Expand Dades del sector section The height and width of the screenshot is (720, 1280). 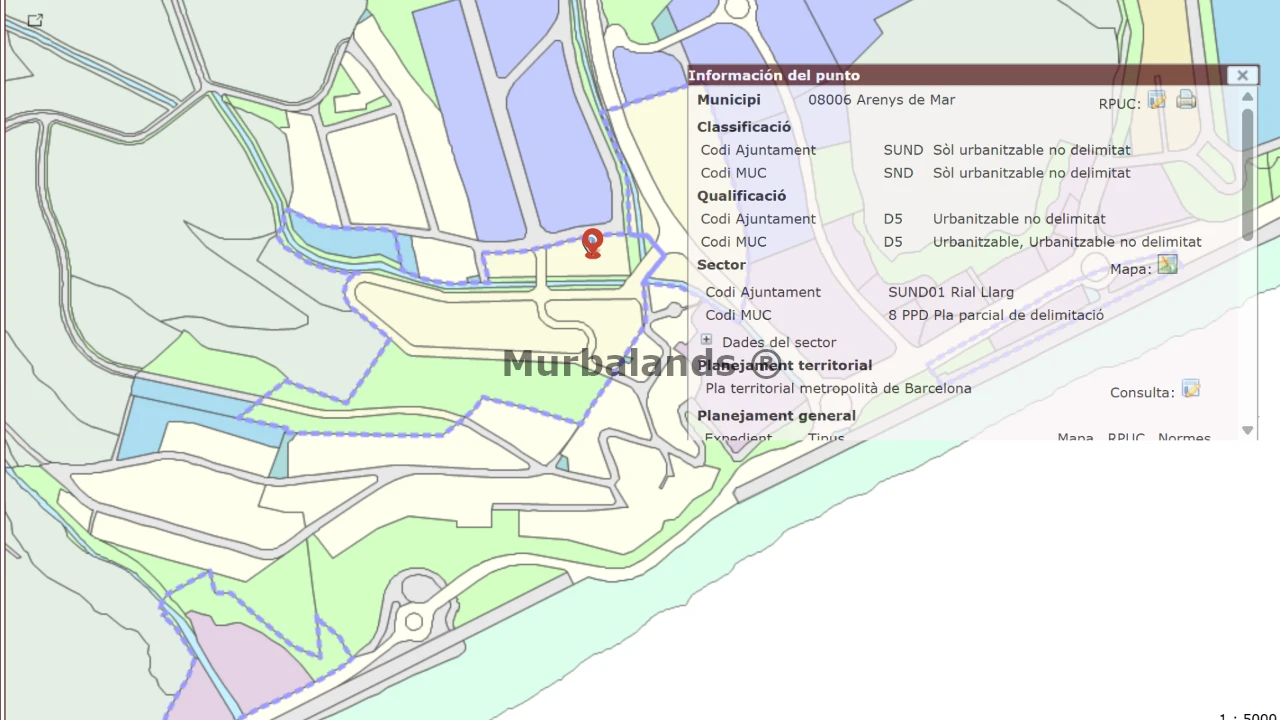coord(706,341)
